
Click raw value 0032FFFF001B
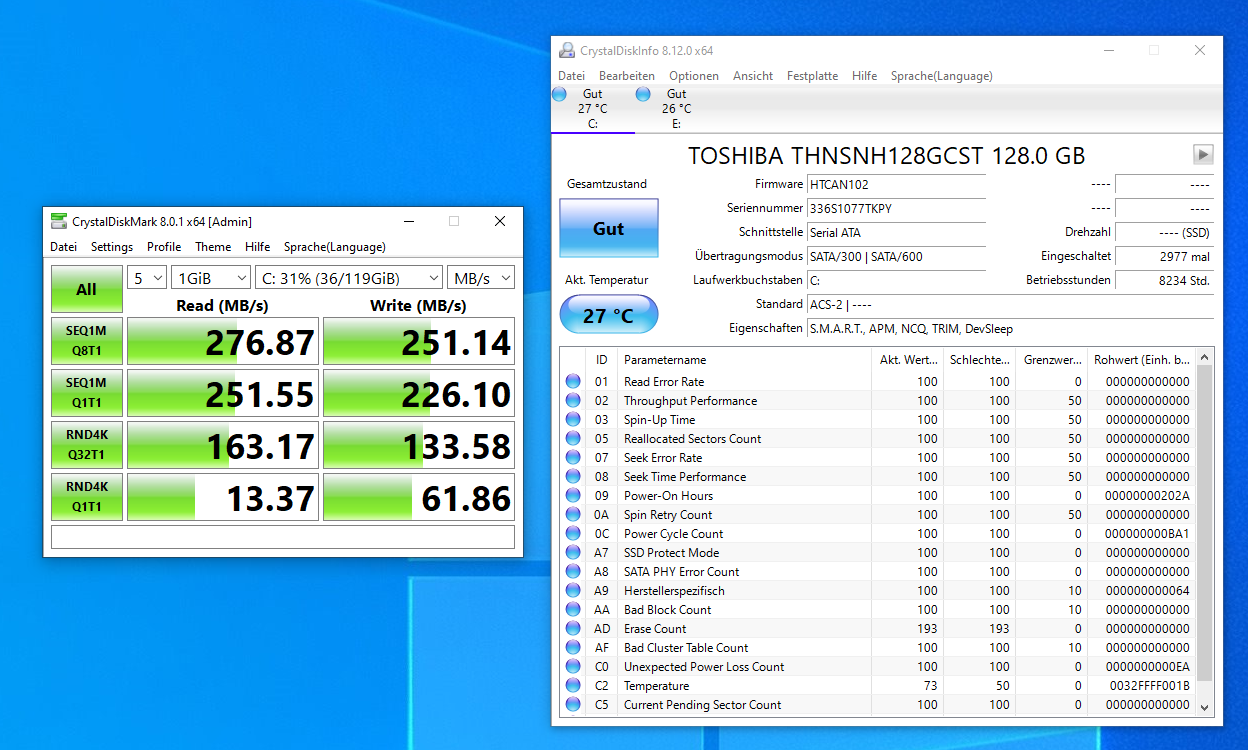tap(1150, 686)
